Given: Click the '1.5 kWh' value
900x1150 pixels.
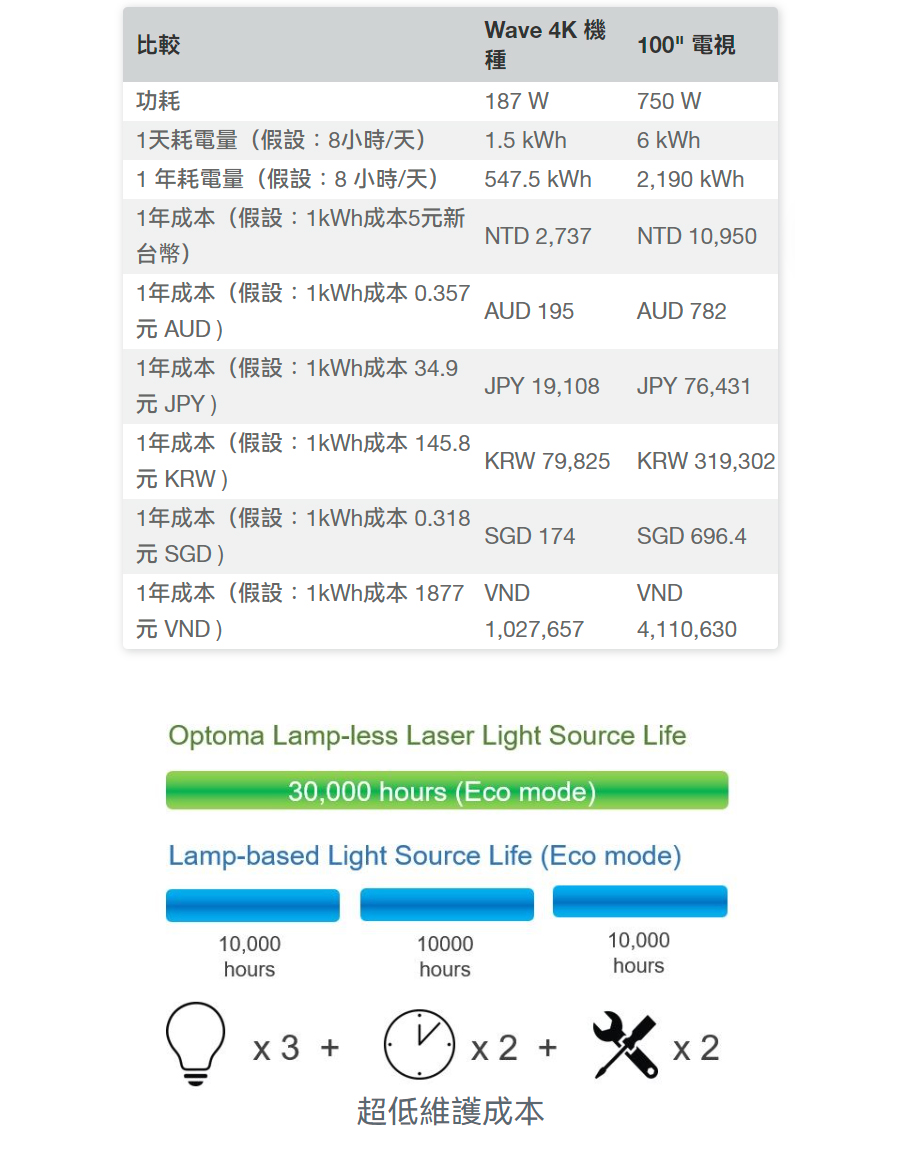Looking at the screenshot, I should click(x=525, y=140).
